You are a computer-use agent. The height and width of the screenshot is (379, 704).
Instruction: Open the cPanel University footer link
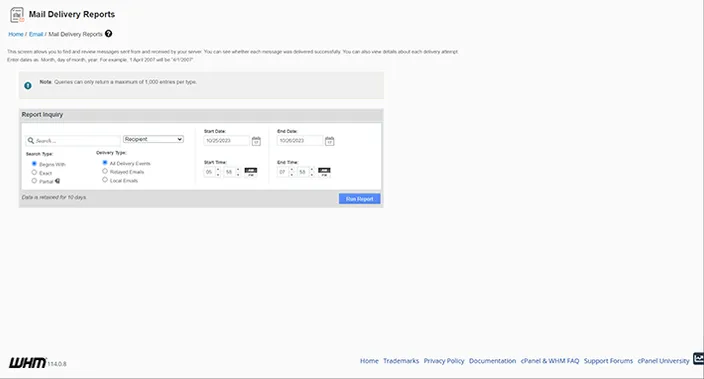click(x=664, y=361)
